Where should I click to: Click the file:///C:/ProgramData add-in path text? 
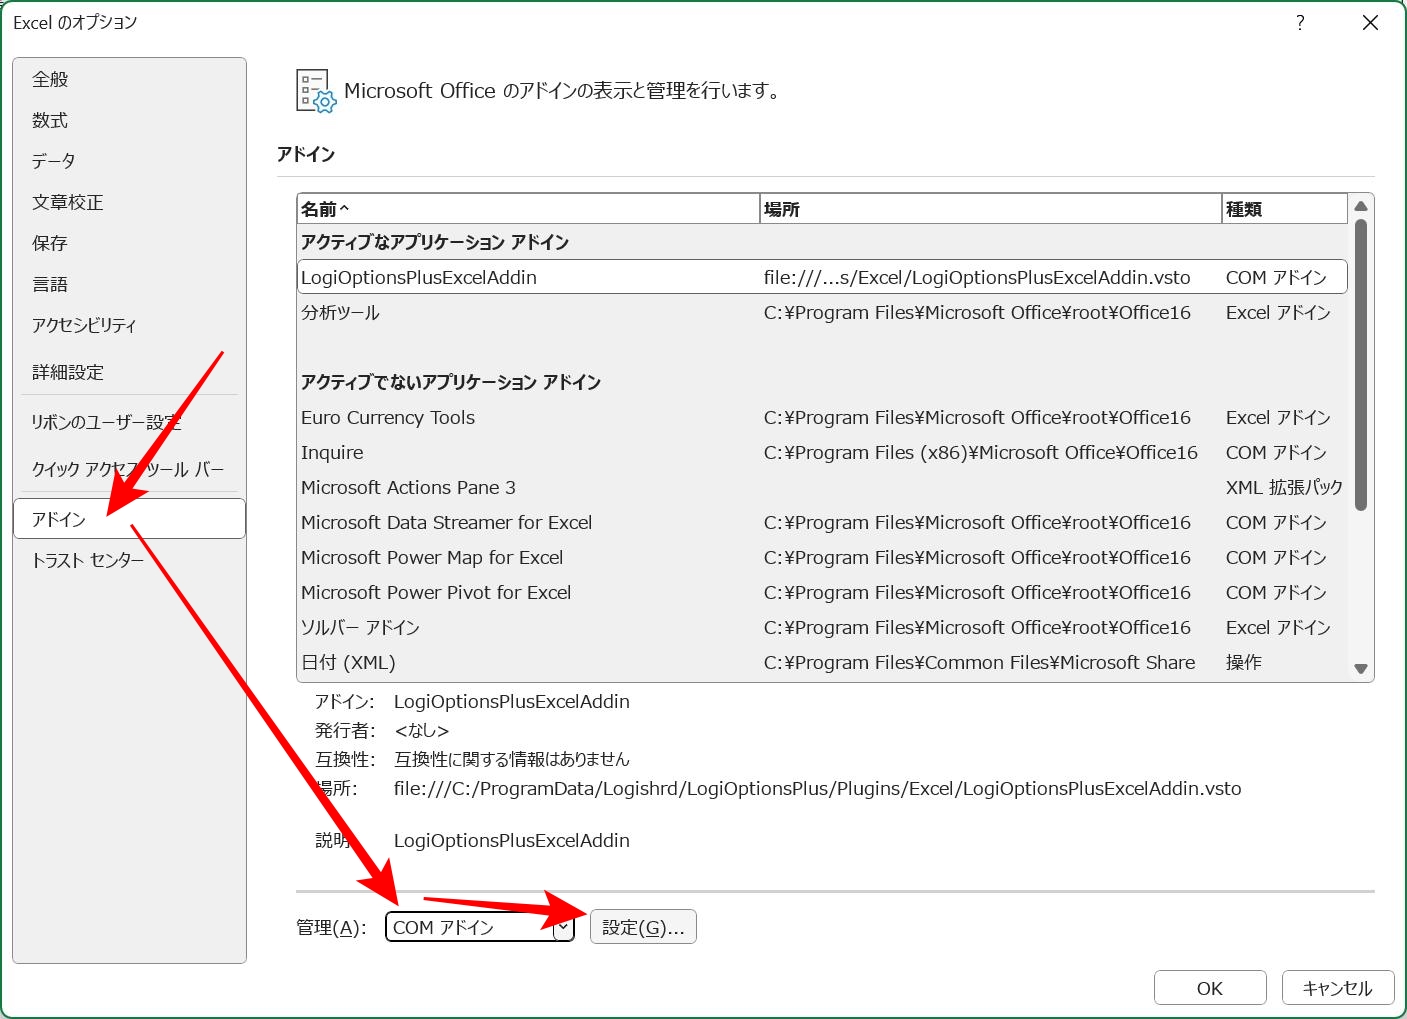(817, 788)
